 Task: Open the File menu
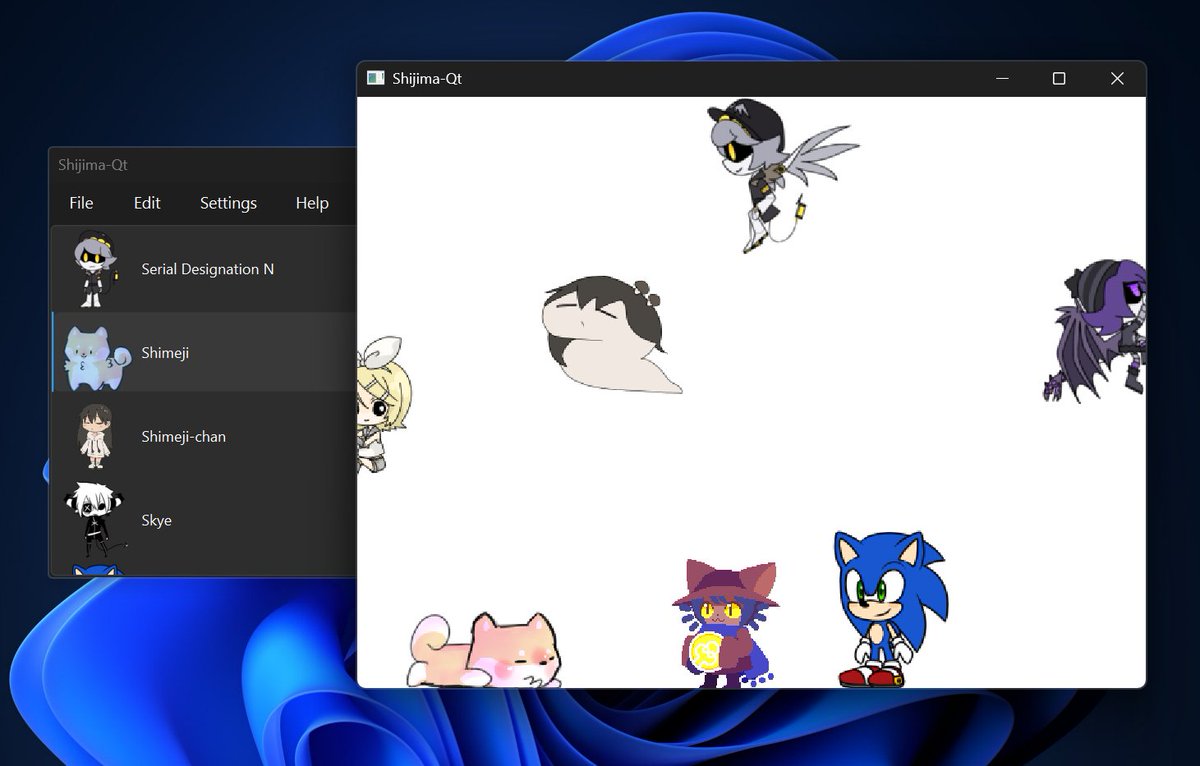[81, 203]
